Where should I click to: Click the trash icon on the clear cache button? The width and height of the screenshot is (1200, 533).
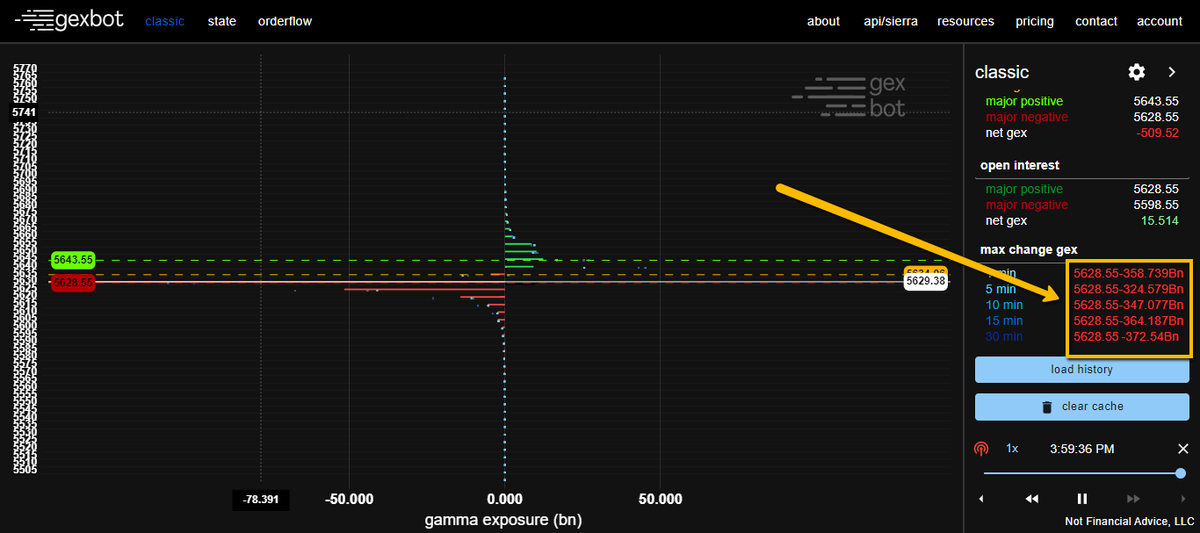(x=1047, y=407)
